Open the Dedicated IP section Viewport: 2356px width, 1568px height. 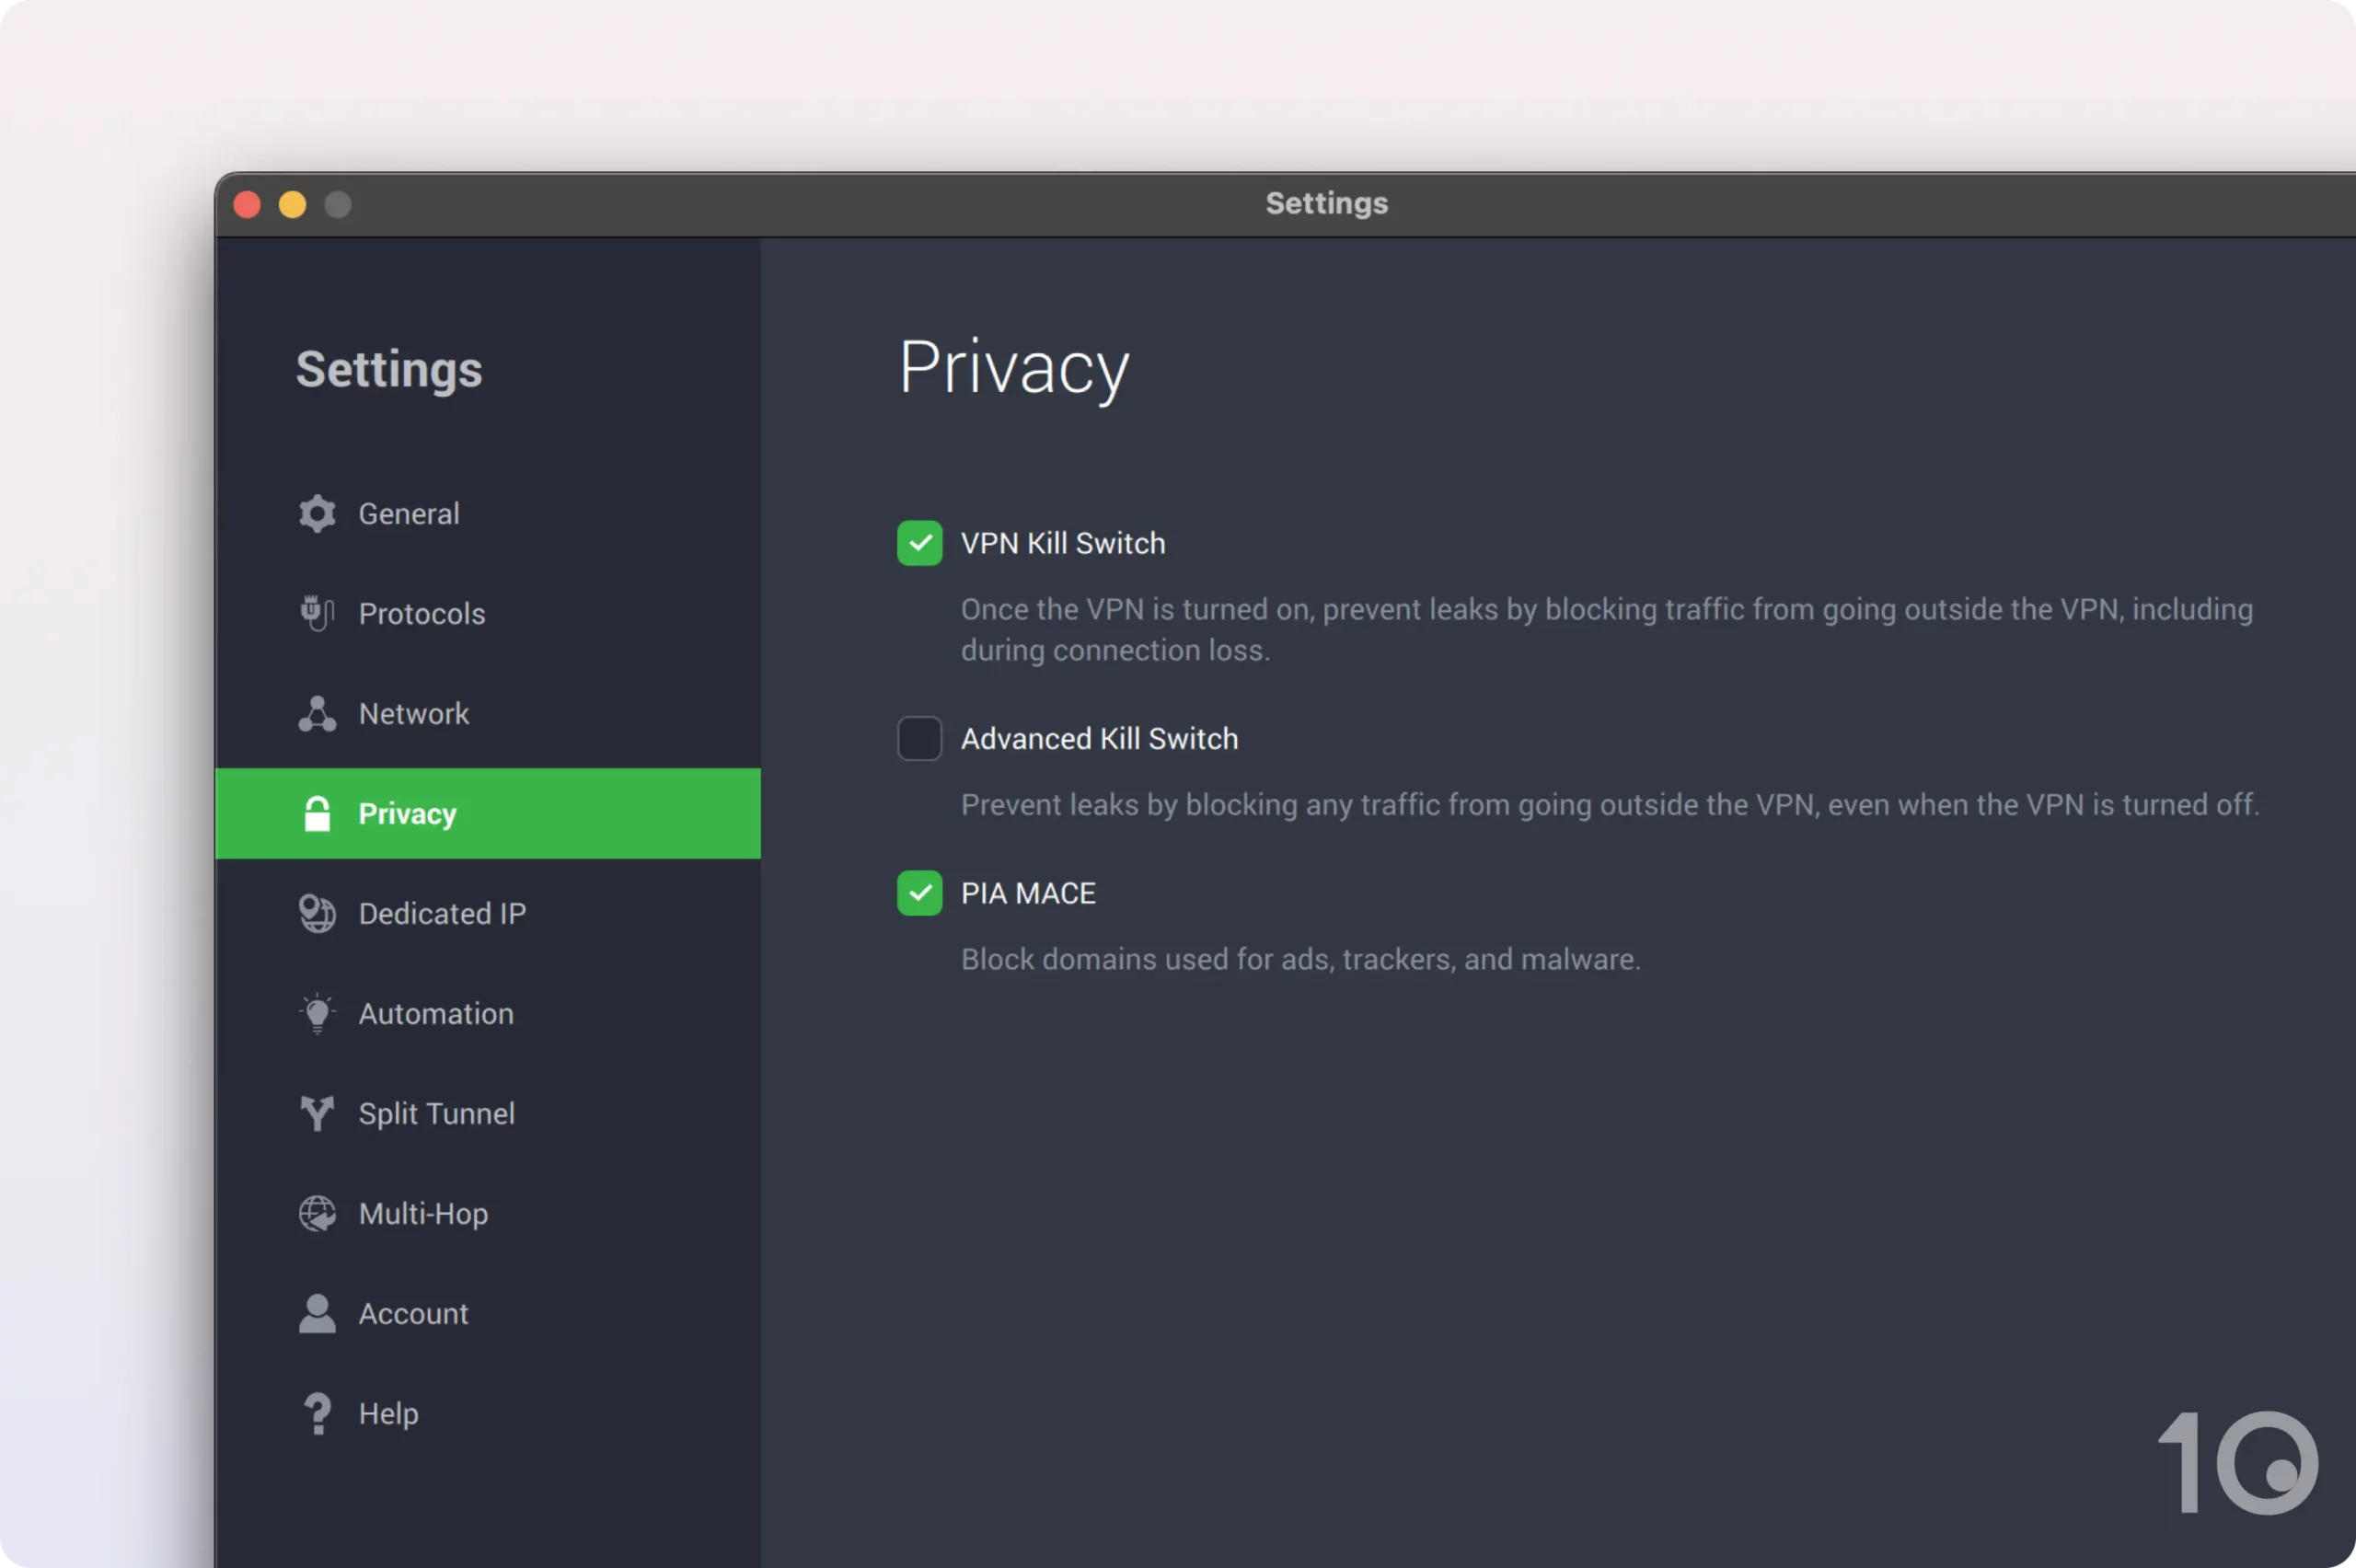pyautogui.click(x=487, y=913)
